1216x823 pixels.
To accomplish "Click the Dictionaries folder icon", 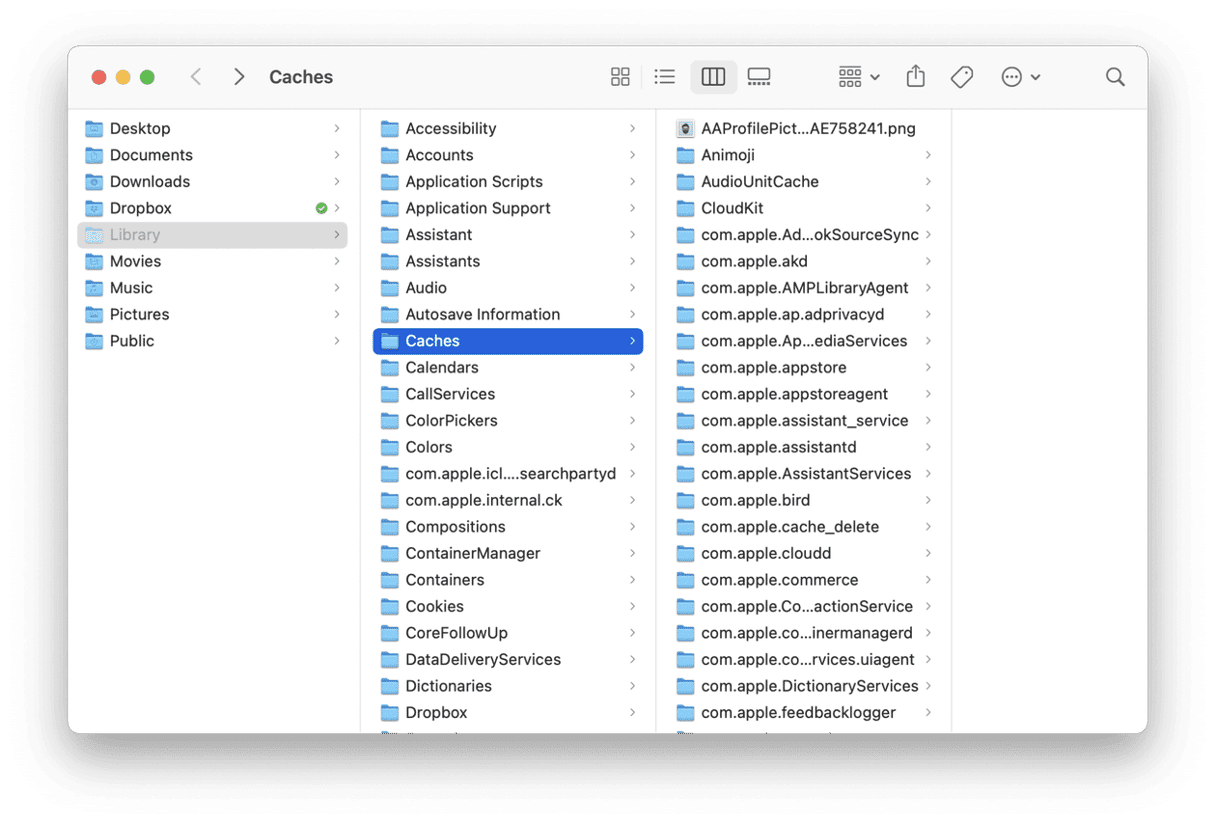I will coord(390,686).
